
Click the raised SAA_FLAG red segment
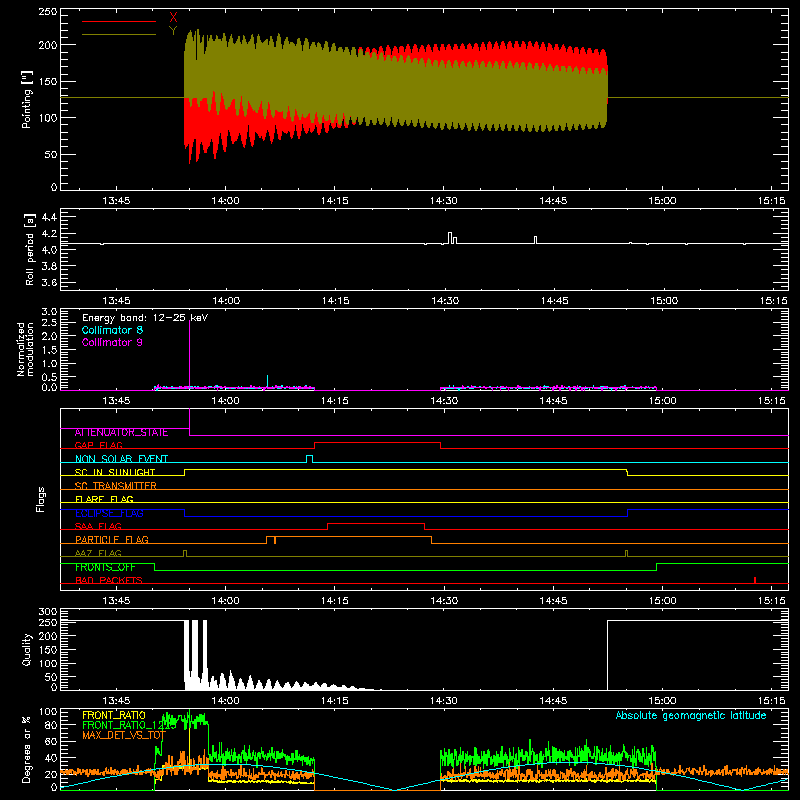pos(376,524)
